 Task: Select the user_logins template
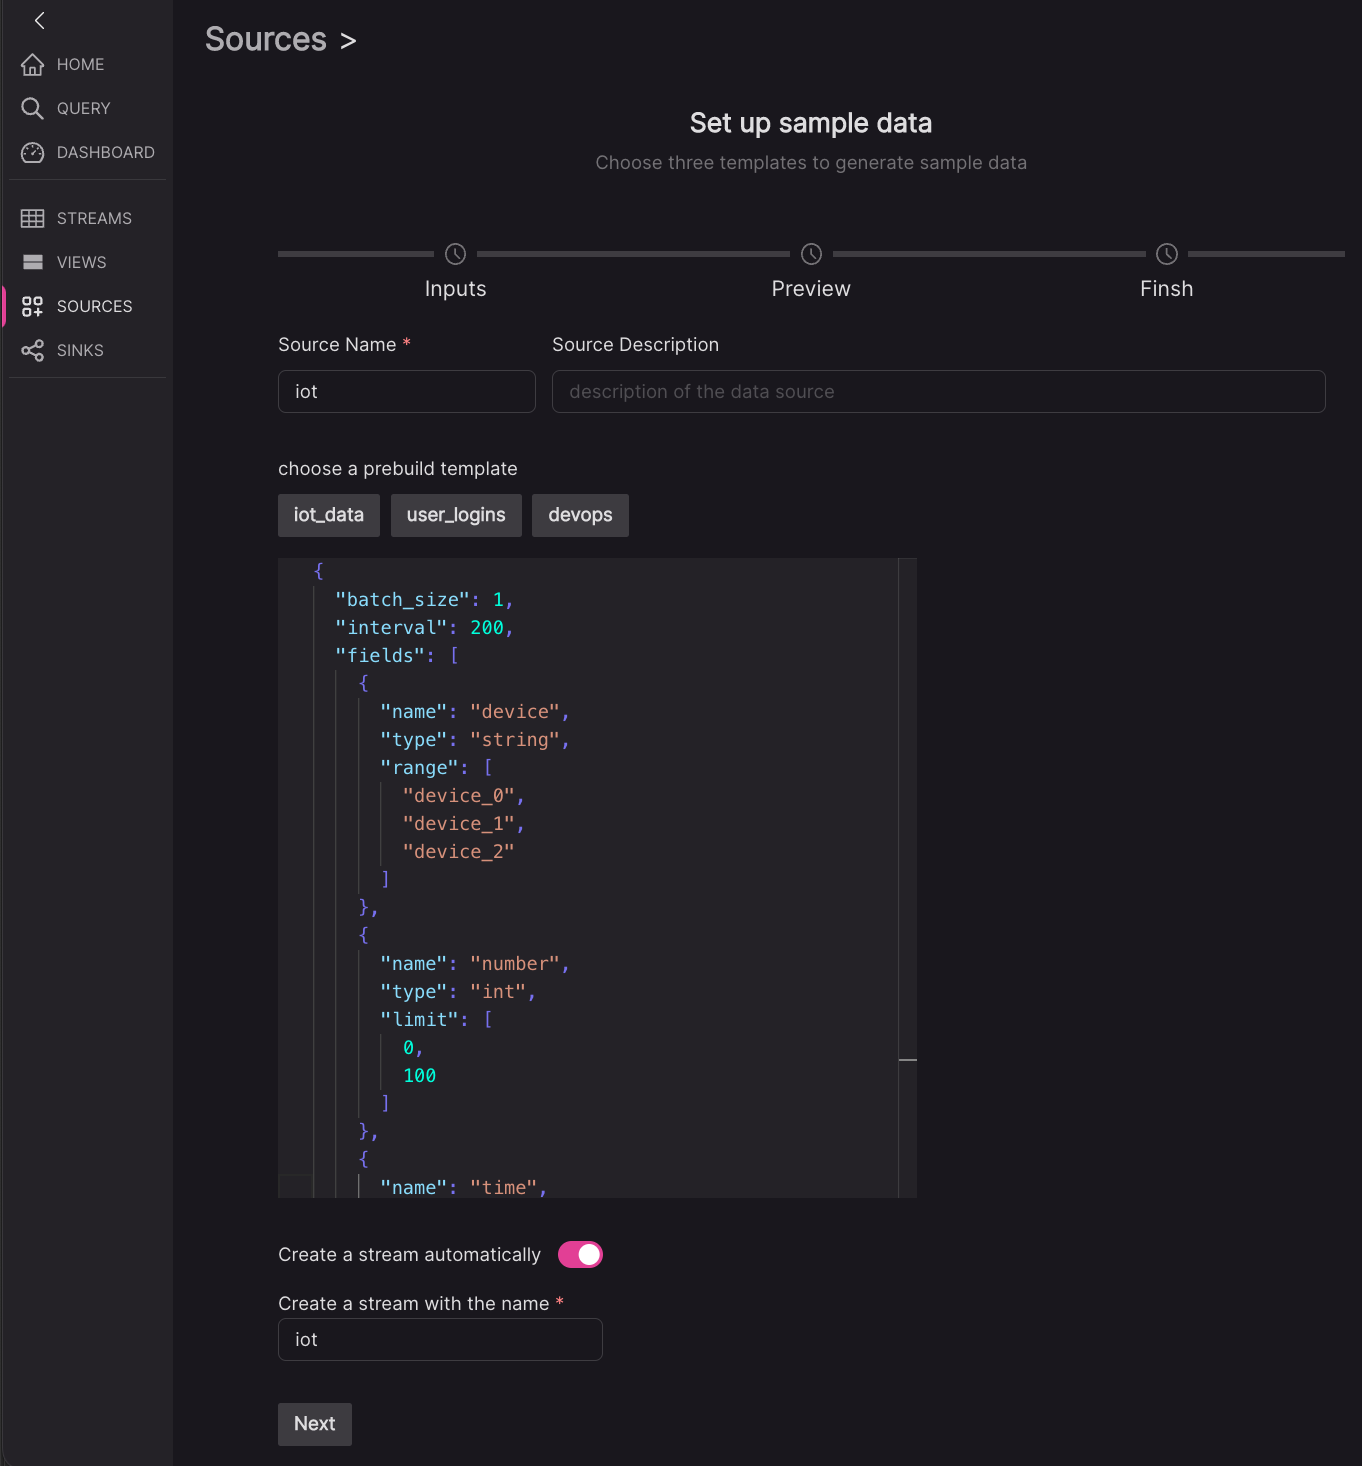click(456, 515)
